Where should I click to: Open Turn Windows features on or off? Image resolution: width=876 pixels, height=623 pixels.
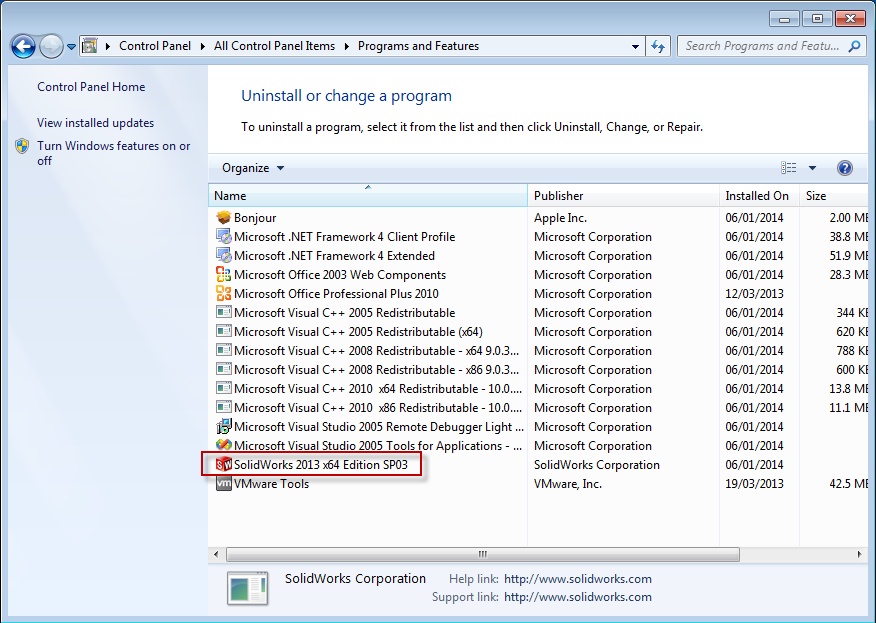pos(113,153)
